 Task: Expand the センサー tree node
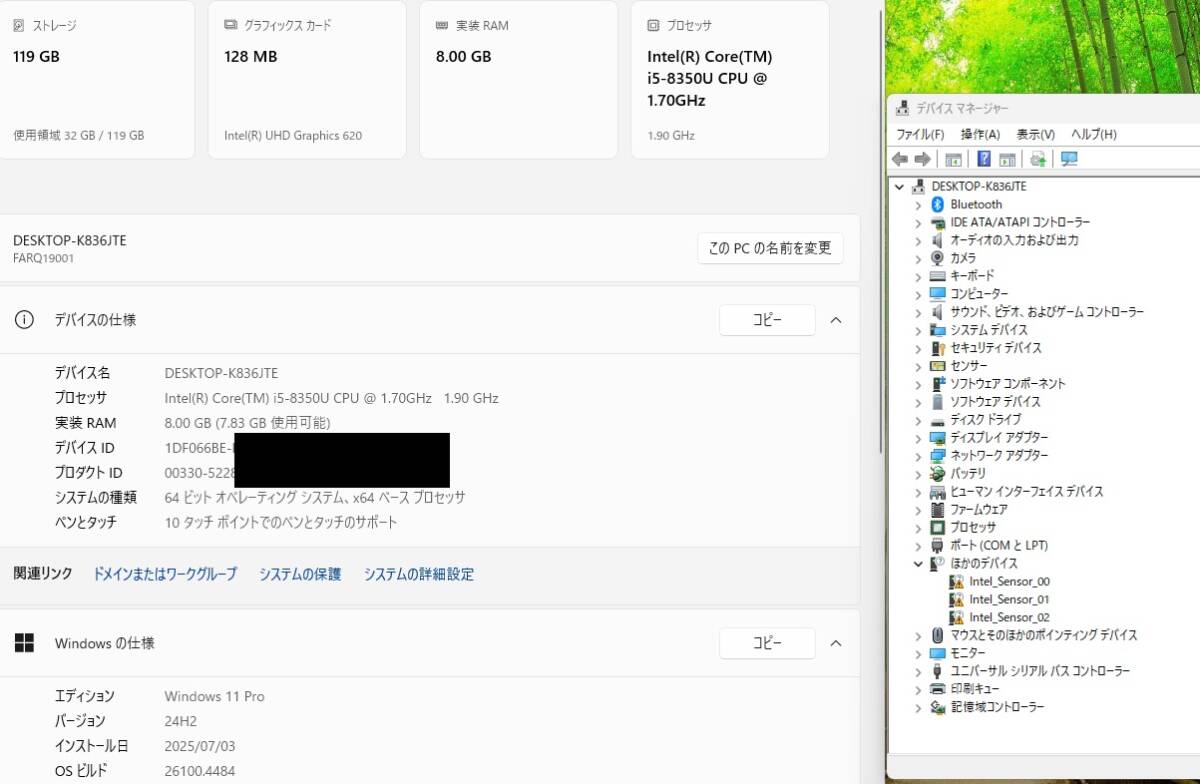[x=918, y=366]
